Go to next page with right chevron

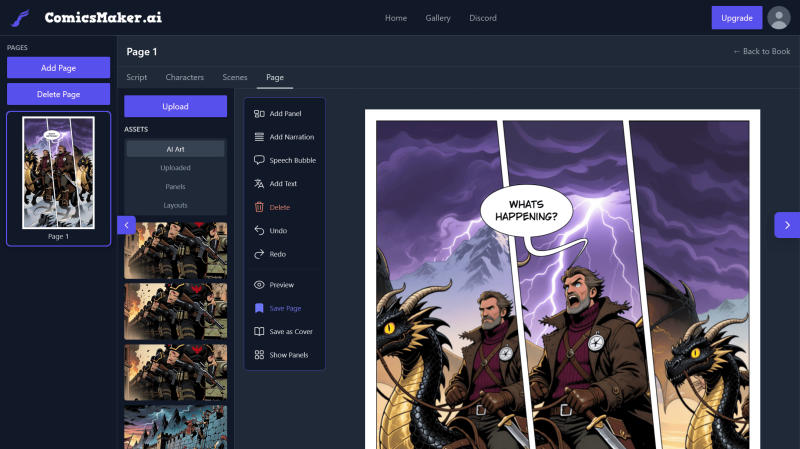787,225
